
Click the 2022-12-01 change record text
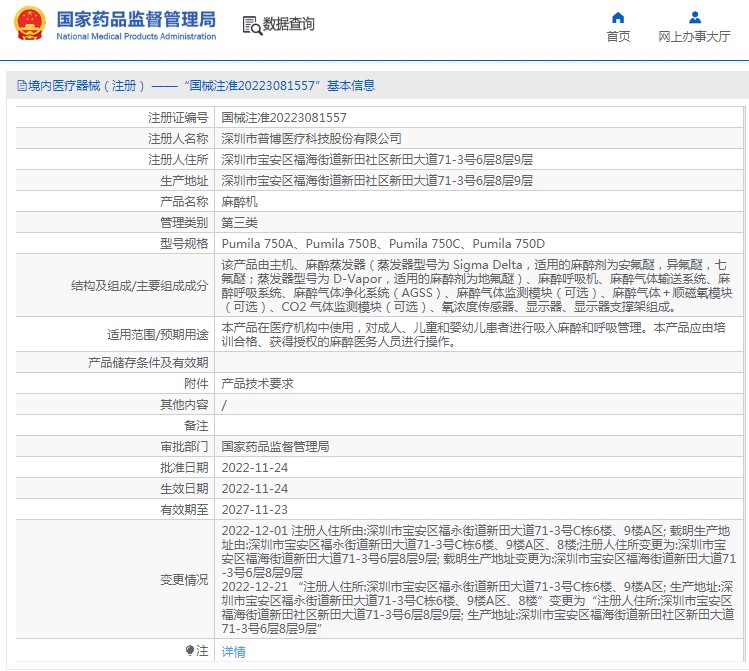pos(478,552)
